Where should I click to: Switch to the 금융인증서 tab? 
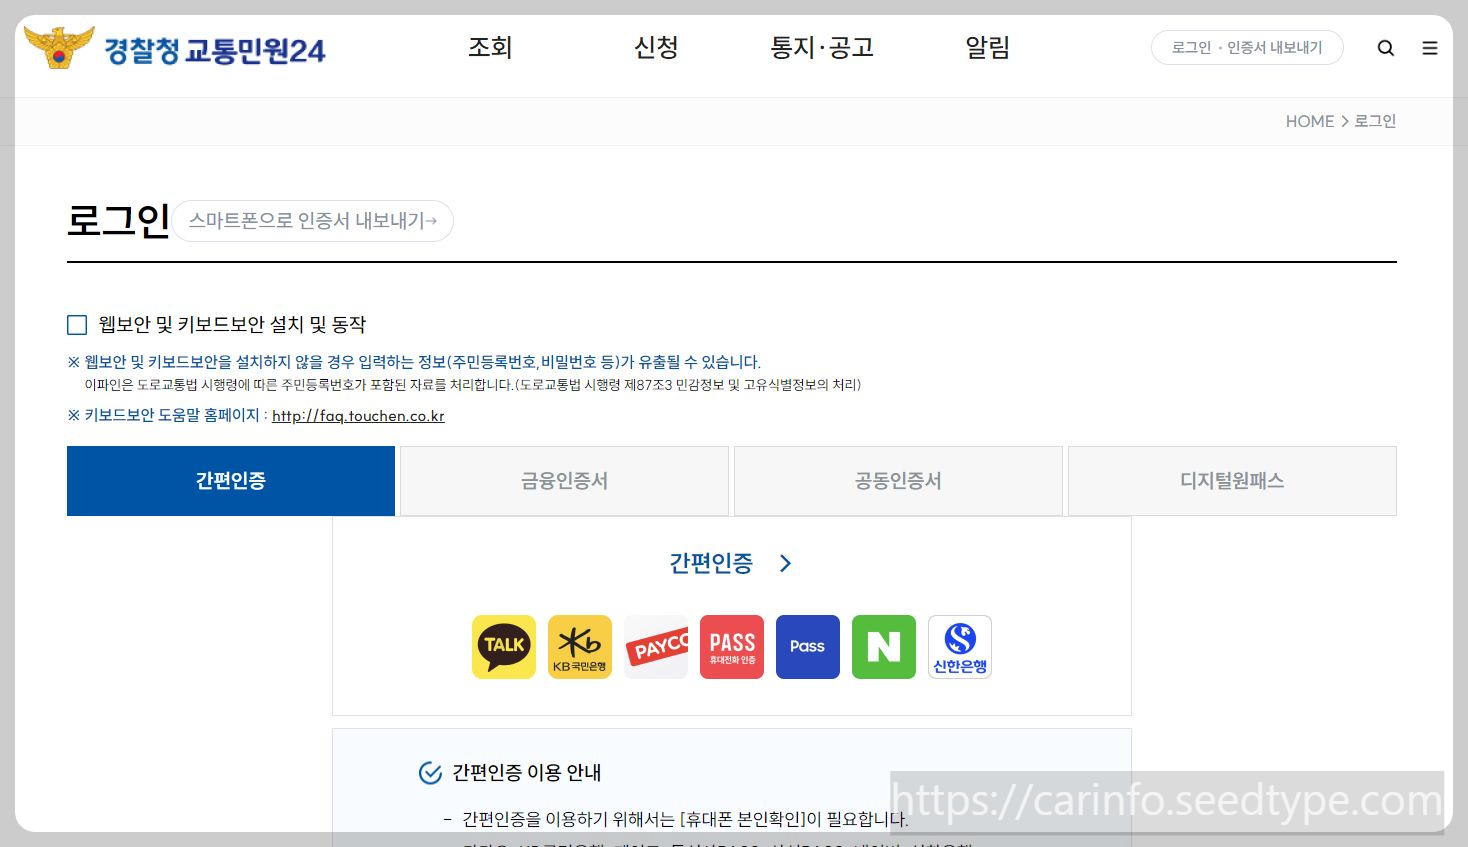pyautogui.click(x=563, y=480)
